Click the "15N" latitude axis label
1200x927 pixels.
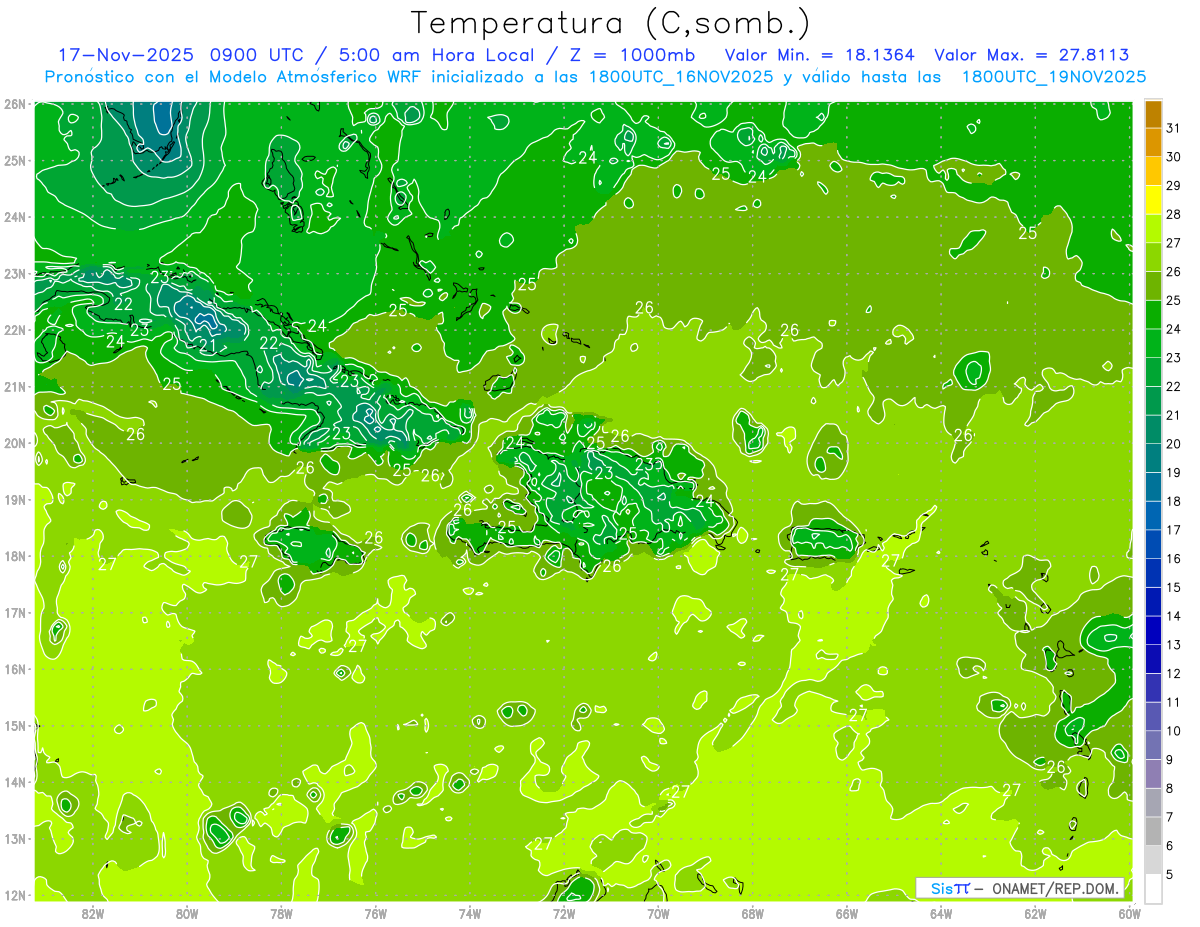[15, 726]
